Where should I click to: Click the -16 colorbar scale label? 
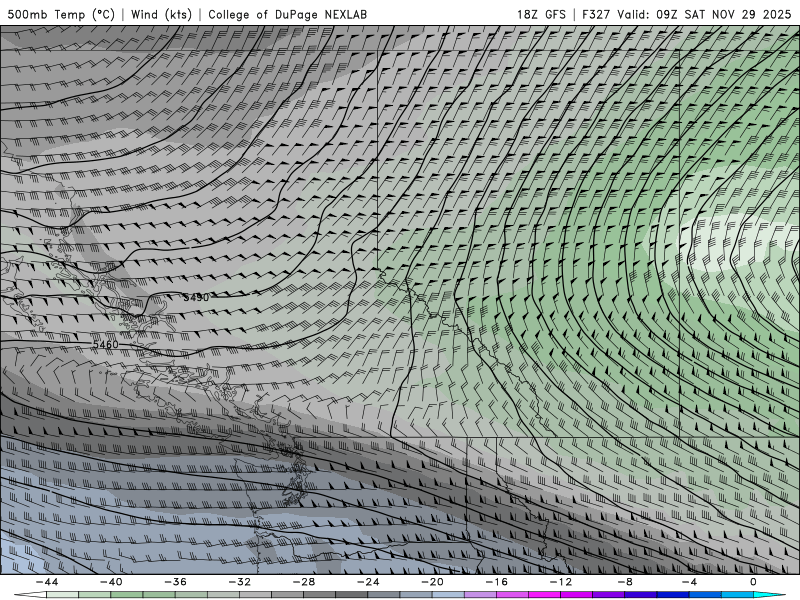pos(497,582)
